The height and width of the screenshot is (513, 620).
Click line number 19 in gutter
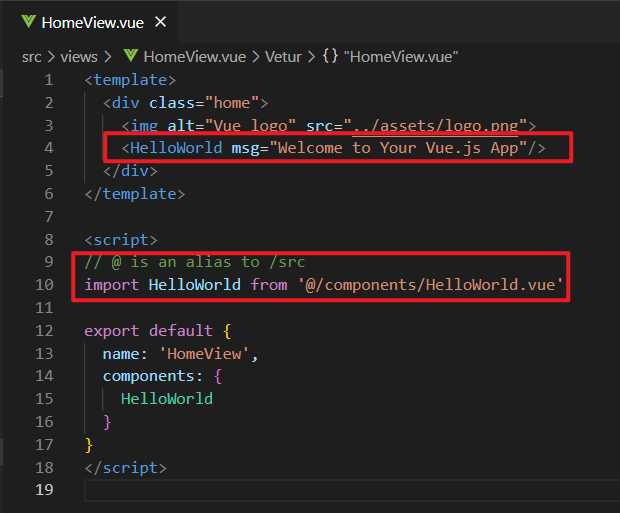click(44, 490)
